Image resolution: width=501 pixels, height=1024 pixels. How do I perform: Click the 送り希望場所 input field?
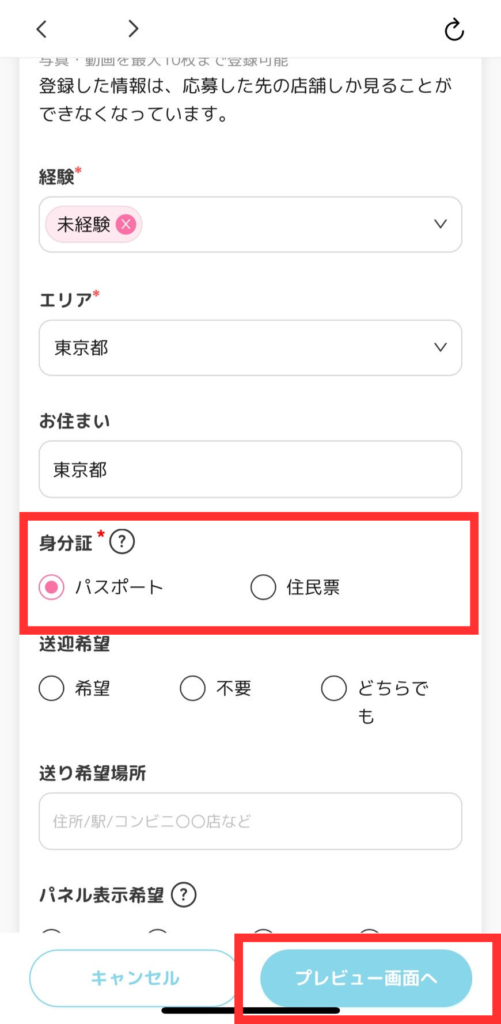coord(250,821)
